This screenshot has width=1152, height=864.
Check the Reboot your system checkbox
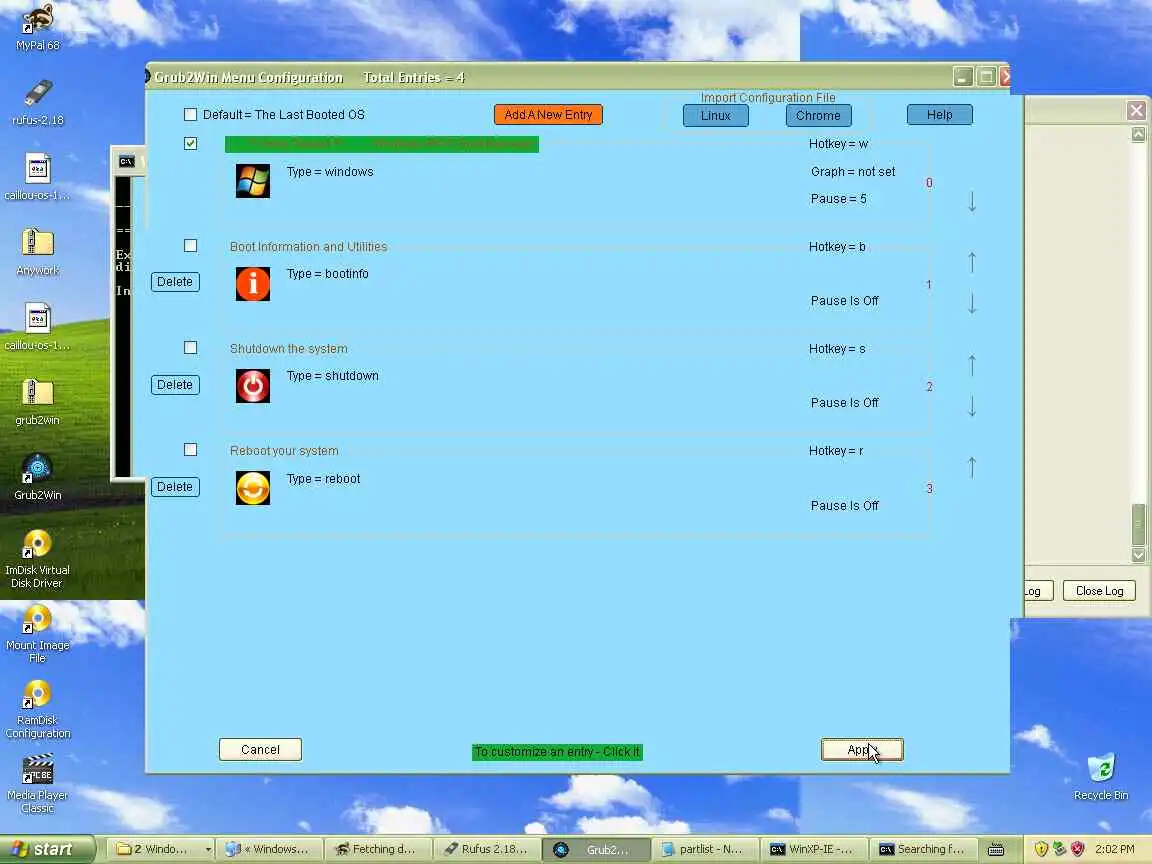pos(190,450)
